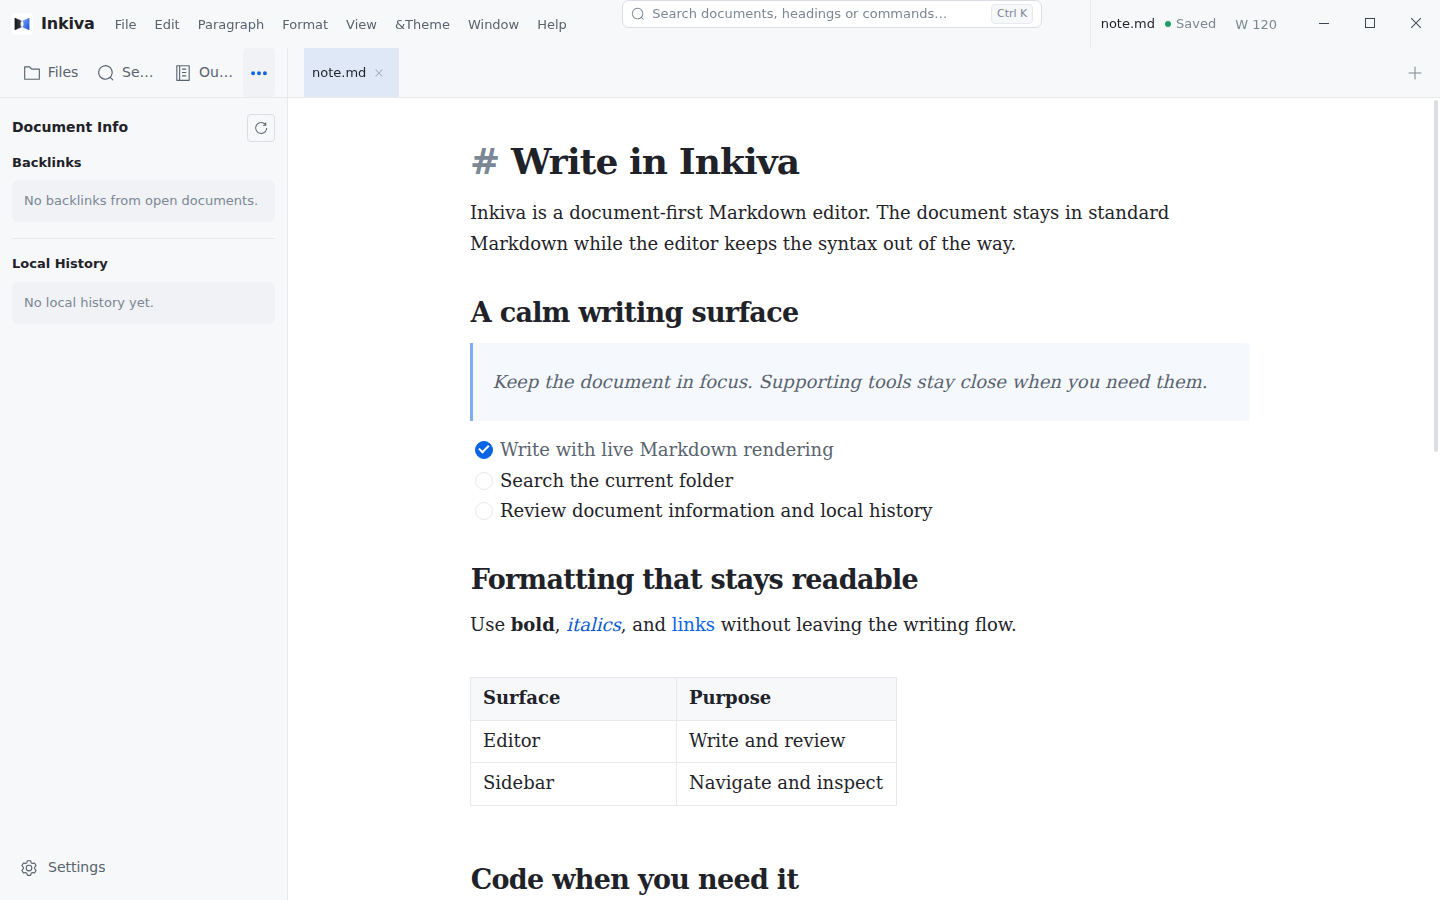The height and width of the screenshot is (900, 1440).
Task: Open the Edit menu
Action: tap(167, 24)
